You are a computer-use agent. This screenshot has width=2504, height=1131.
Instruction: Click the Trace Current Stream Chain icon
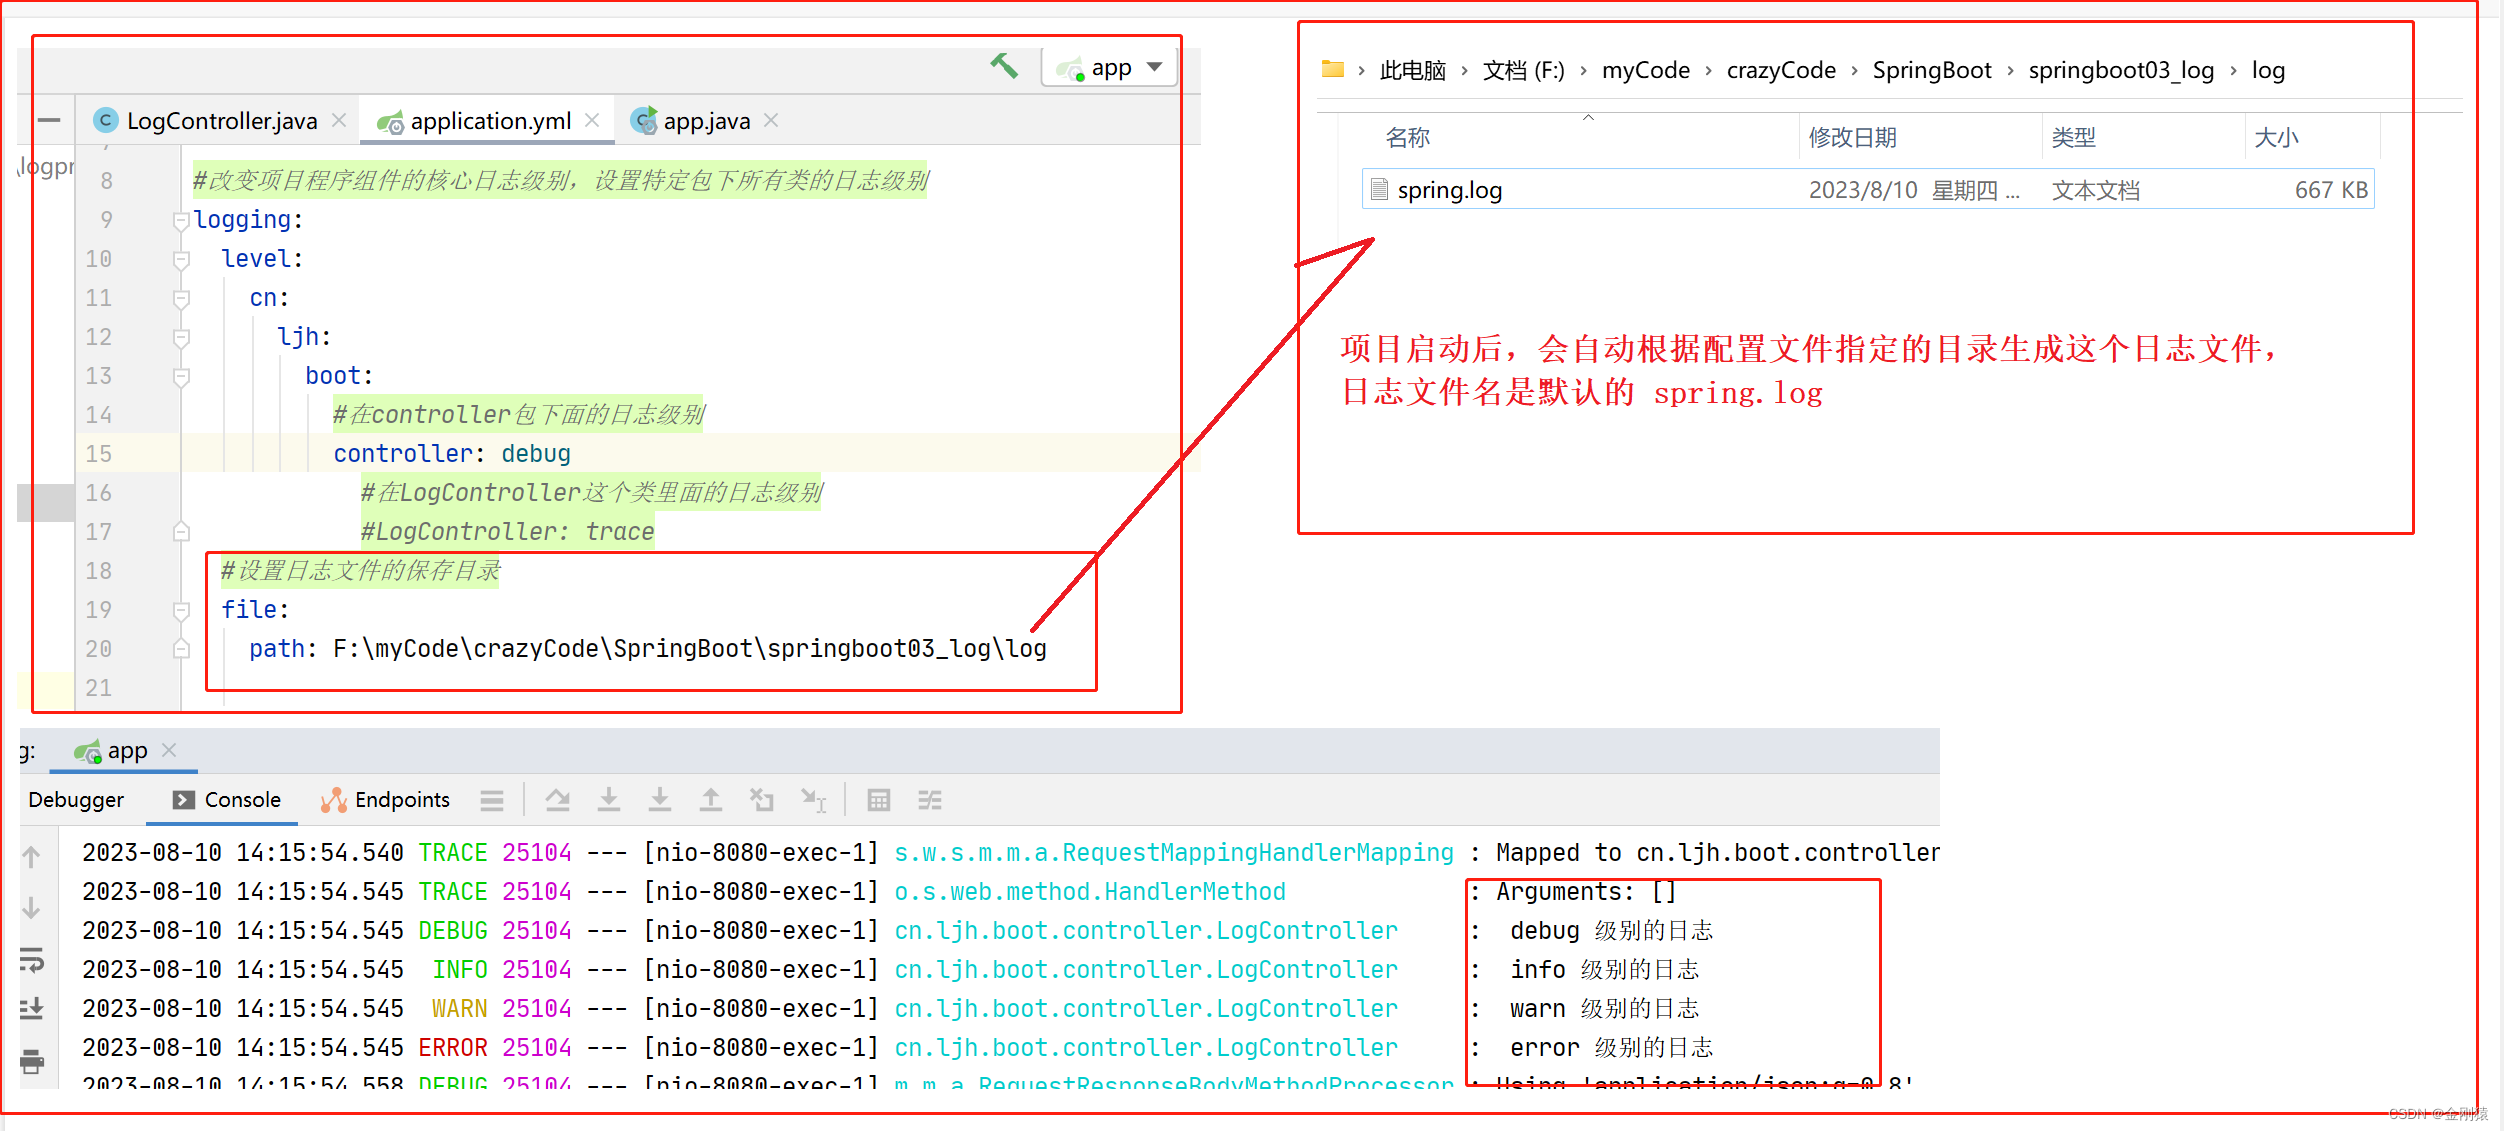930,800
